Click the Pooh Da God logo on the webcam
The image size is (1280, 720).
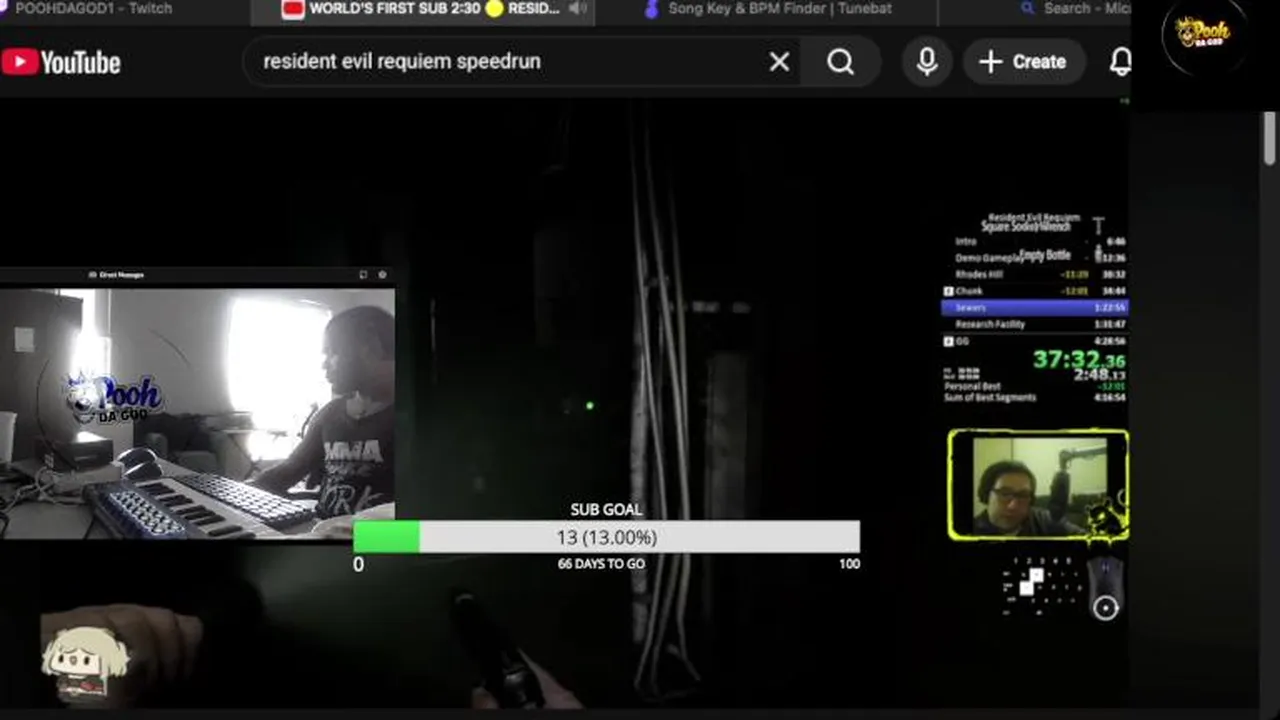[x=115, y=398]
